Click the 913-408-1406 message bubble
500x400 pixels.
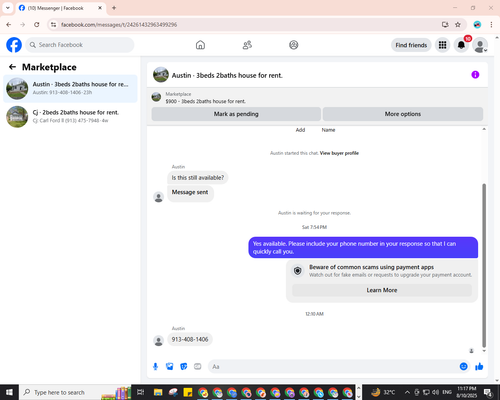tap(190, 339)
